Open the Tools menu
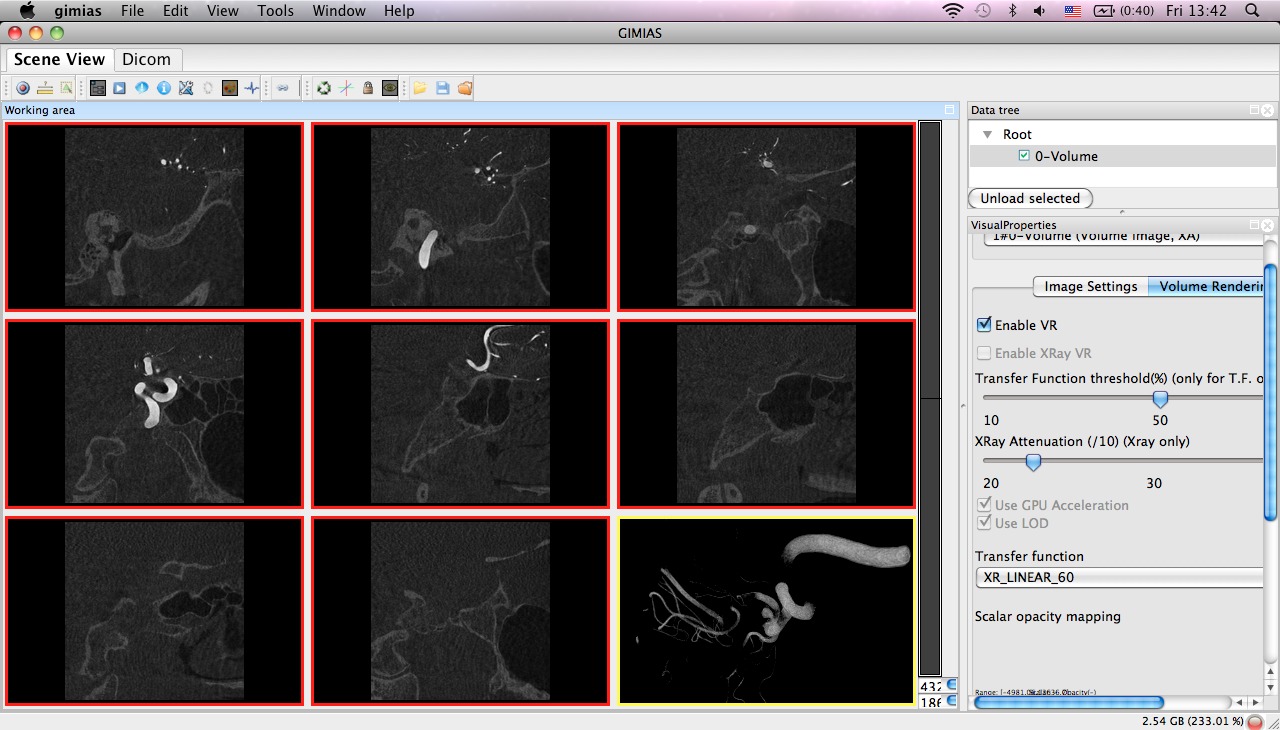The image size is (1280, 730). (275, 11)
